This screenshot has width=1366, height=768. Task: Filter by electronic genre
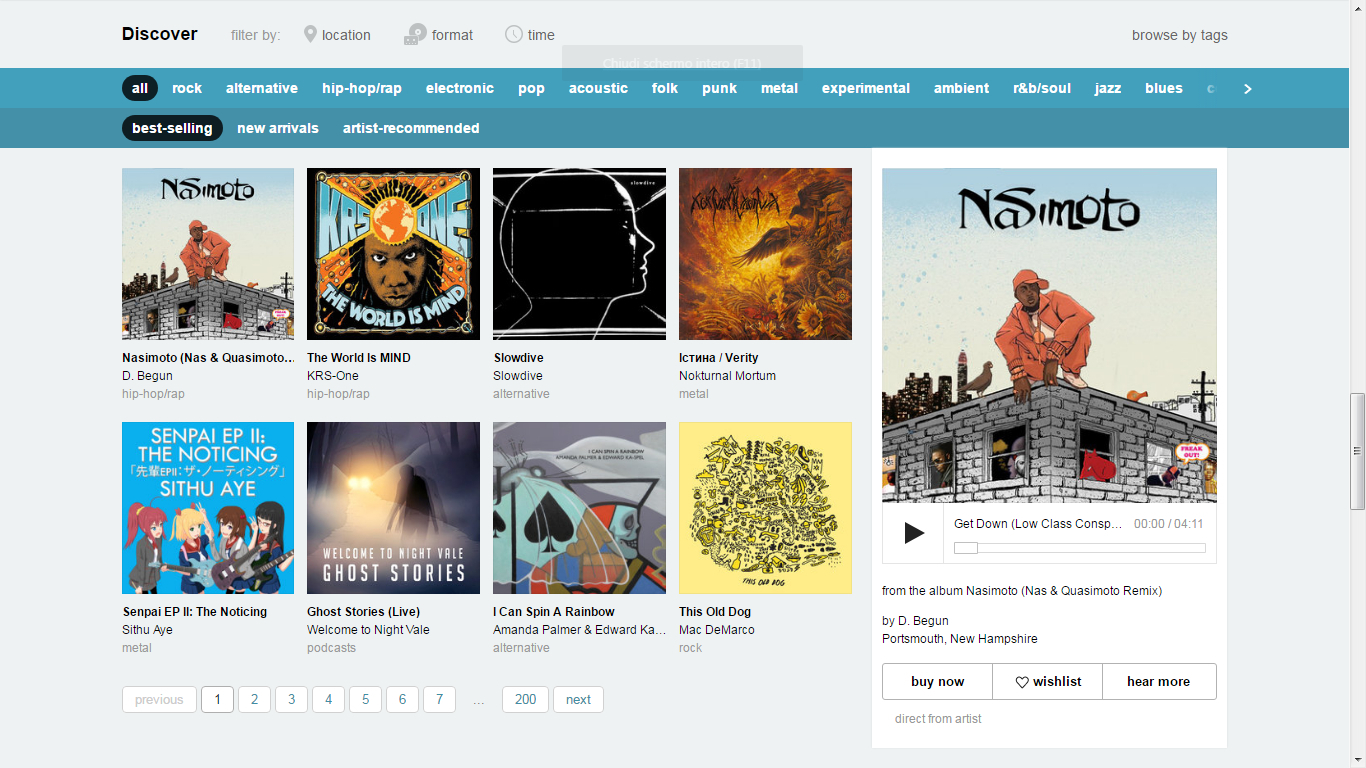[460, 88]
